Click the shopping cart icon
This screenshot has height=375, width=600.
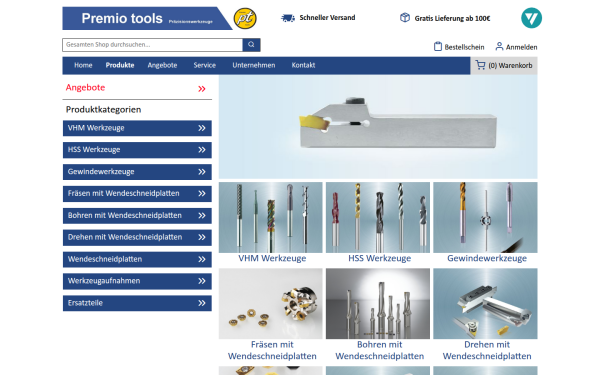point(480,65)
